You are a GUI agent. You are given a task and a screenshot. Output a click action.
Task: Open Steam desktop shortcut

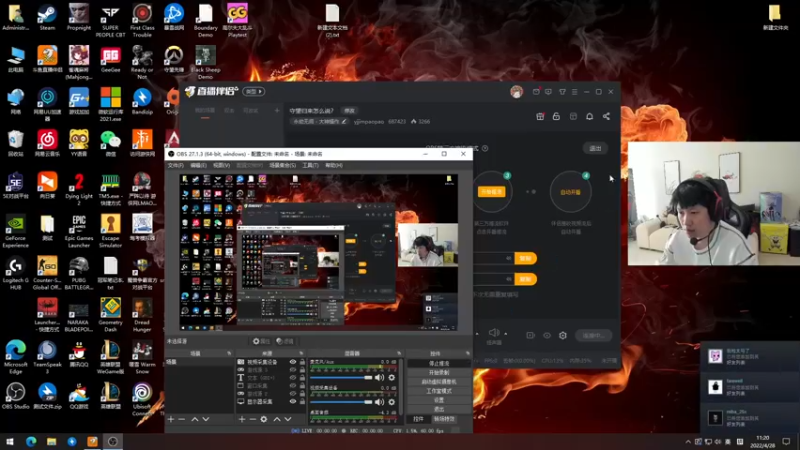[x=47, y=18]
